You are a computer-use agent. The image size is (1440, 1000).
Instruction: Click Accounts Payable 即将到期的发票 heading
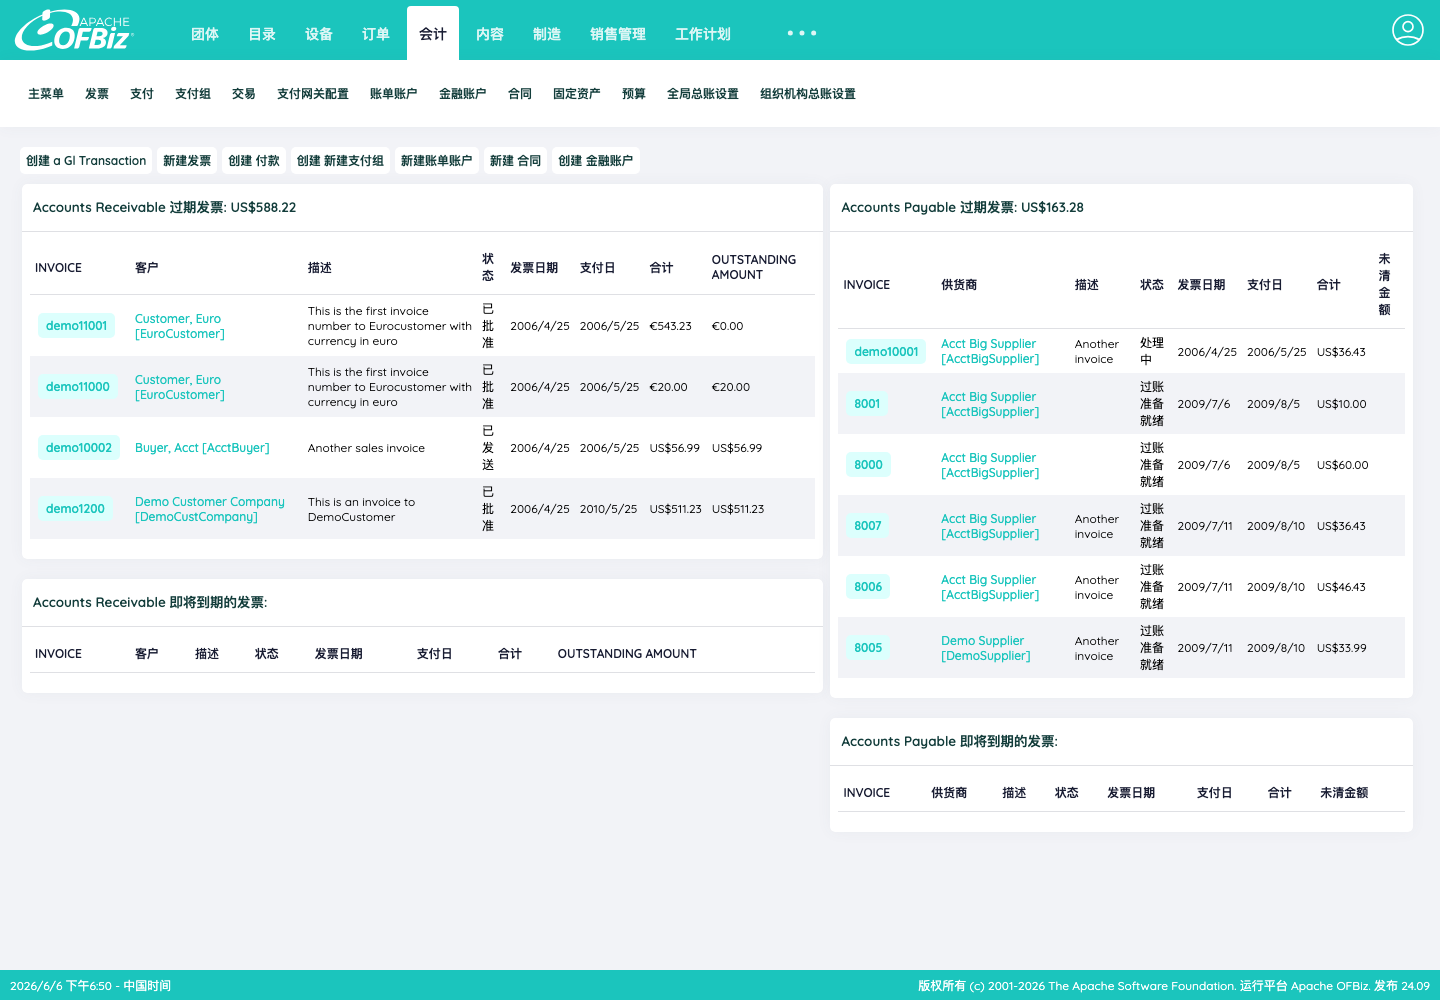[x=949, y=742]
